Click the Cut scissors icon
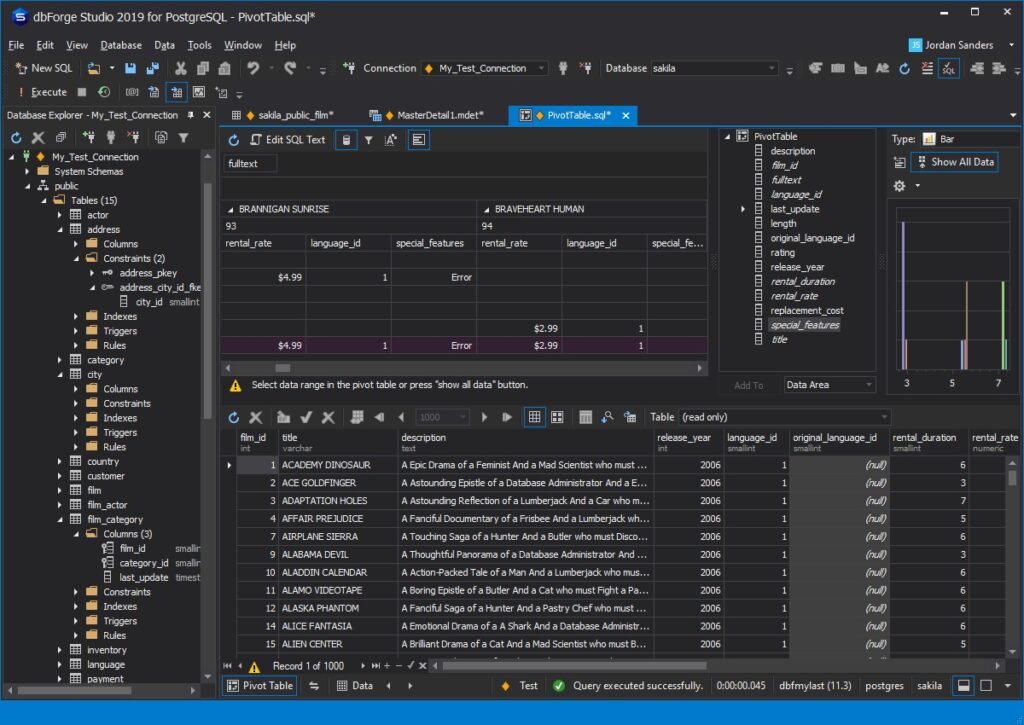This screenshot has width=1024, height=725. (x=180, y=69)
